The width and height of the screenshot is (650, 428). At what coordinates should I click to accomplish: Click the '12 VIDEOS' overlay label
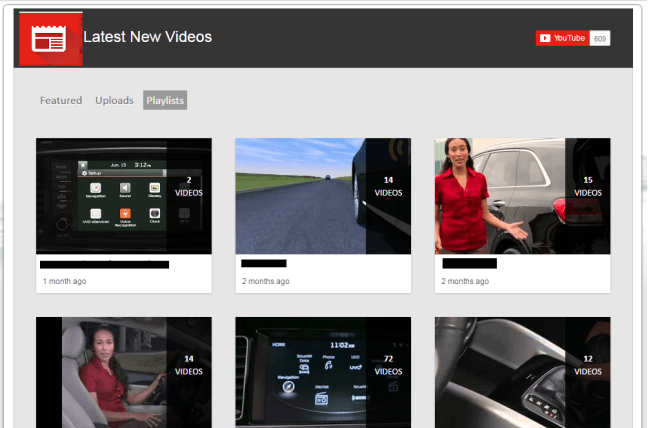(588, 365)
